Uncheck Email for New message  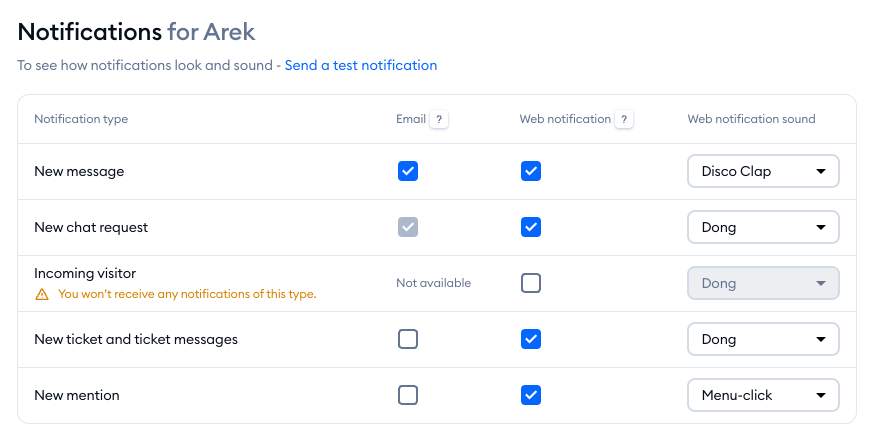[x=408, y=171]
